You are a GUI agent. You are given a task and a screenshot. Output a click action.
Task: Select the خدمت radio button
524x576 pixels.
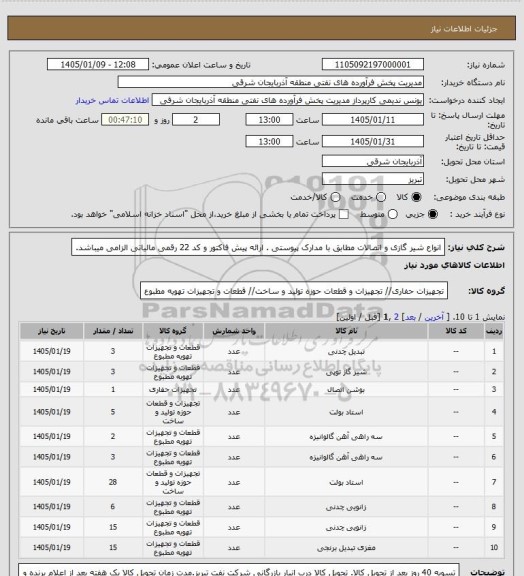coord(381,197)
